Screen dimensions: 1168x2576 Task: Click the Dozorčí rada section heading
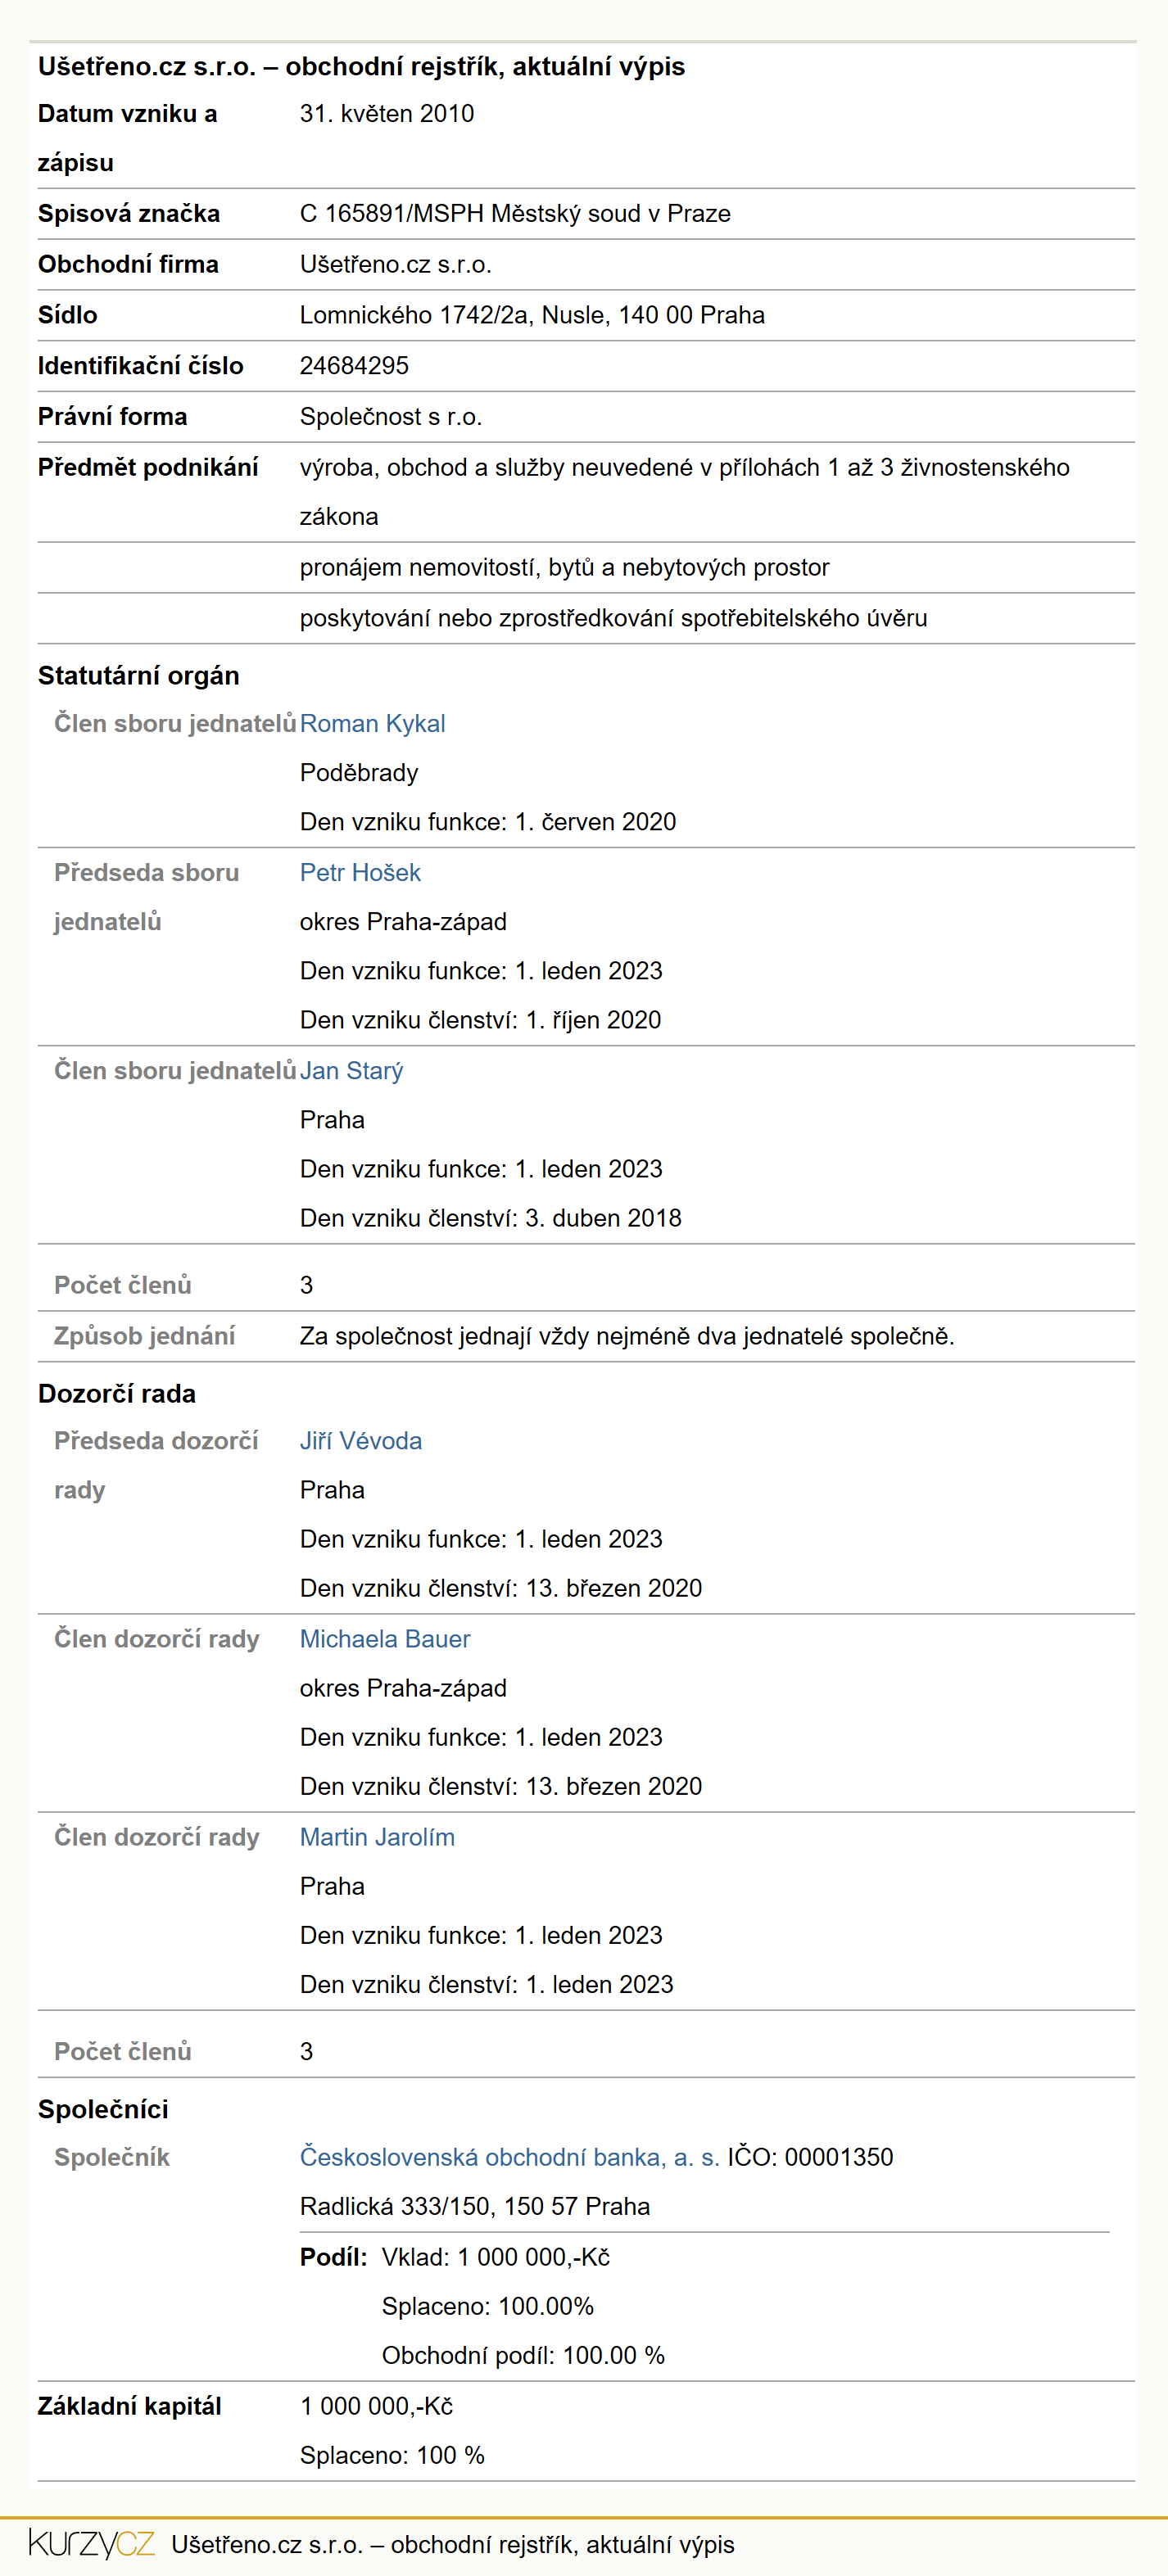116,1393
